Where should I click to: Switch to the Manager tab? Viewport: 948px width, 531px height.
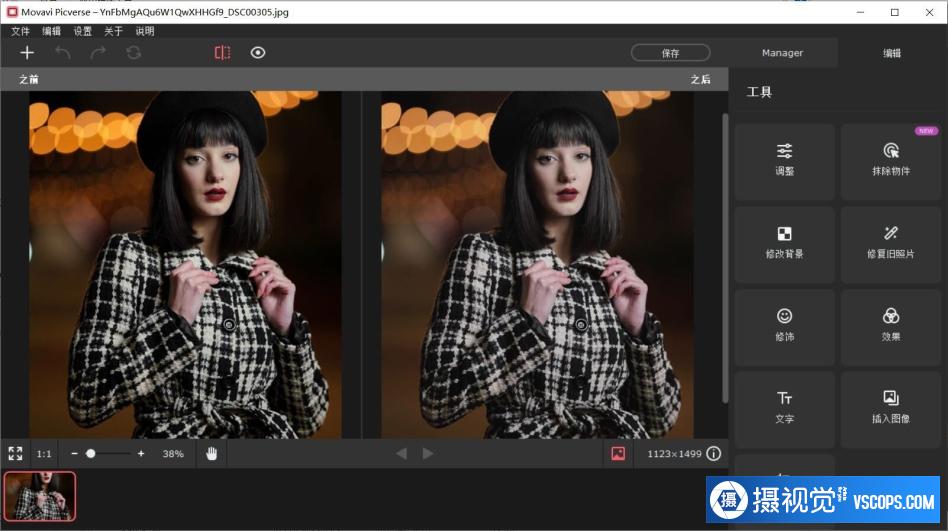pyautogui.click(x=782, y=53)
